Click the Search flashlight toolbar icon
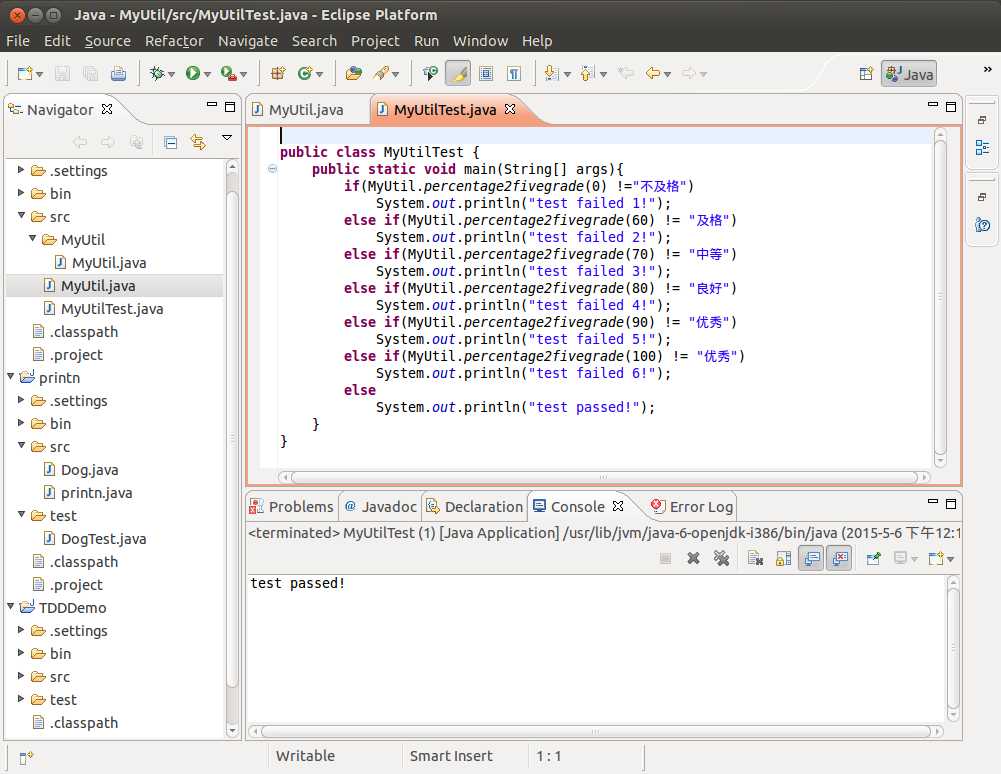 pos(382,73)
